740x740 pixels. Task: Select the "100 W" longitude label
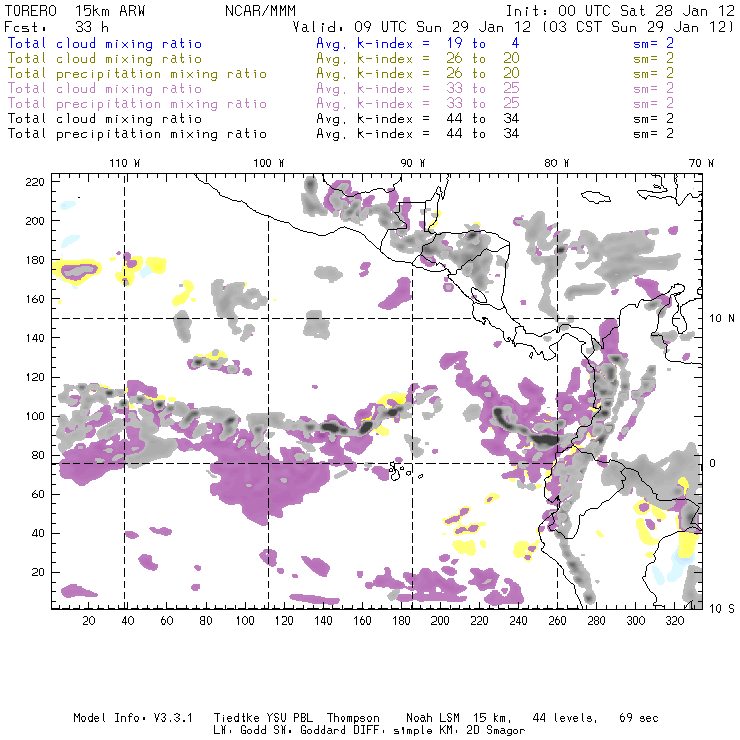tap(269, 163)
